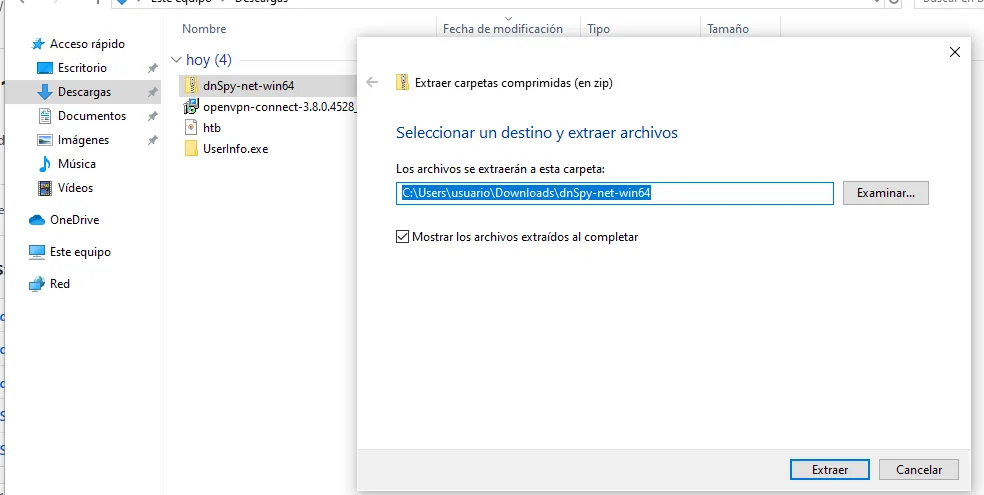Select Descargas in the navigation pane
Screen dimensions: 984x495
point(84,92)
